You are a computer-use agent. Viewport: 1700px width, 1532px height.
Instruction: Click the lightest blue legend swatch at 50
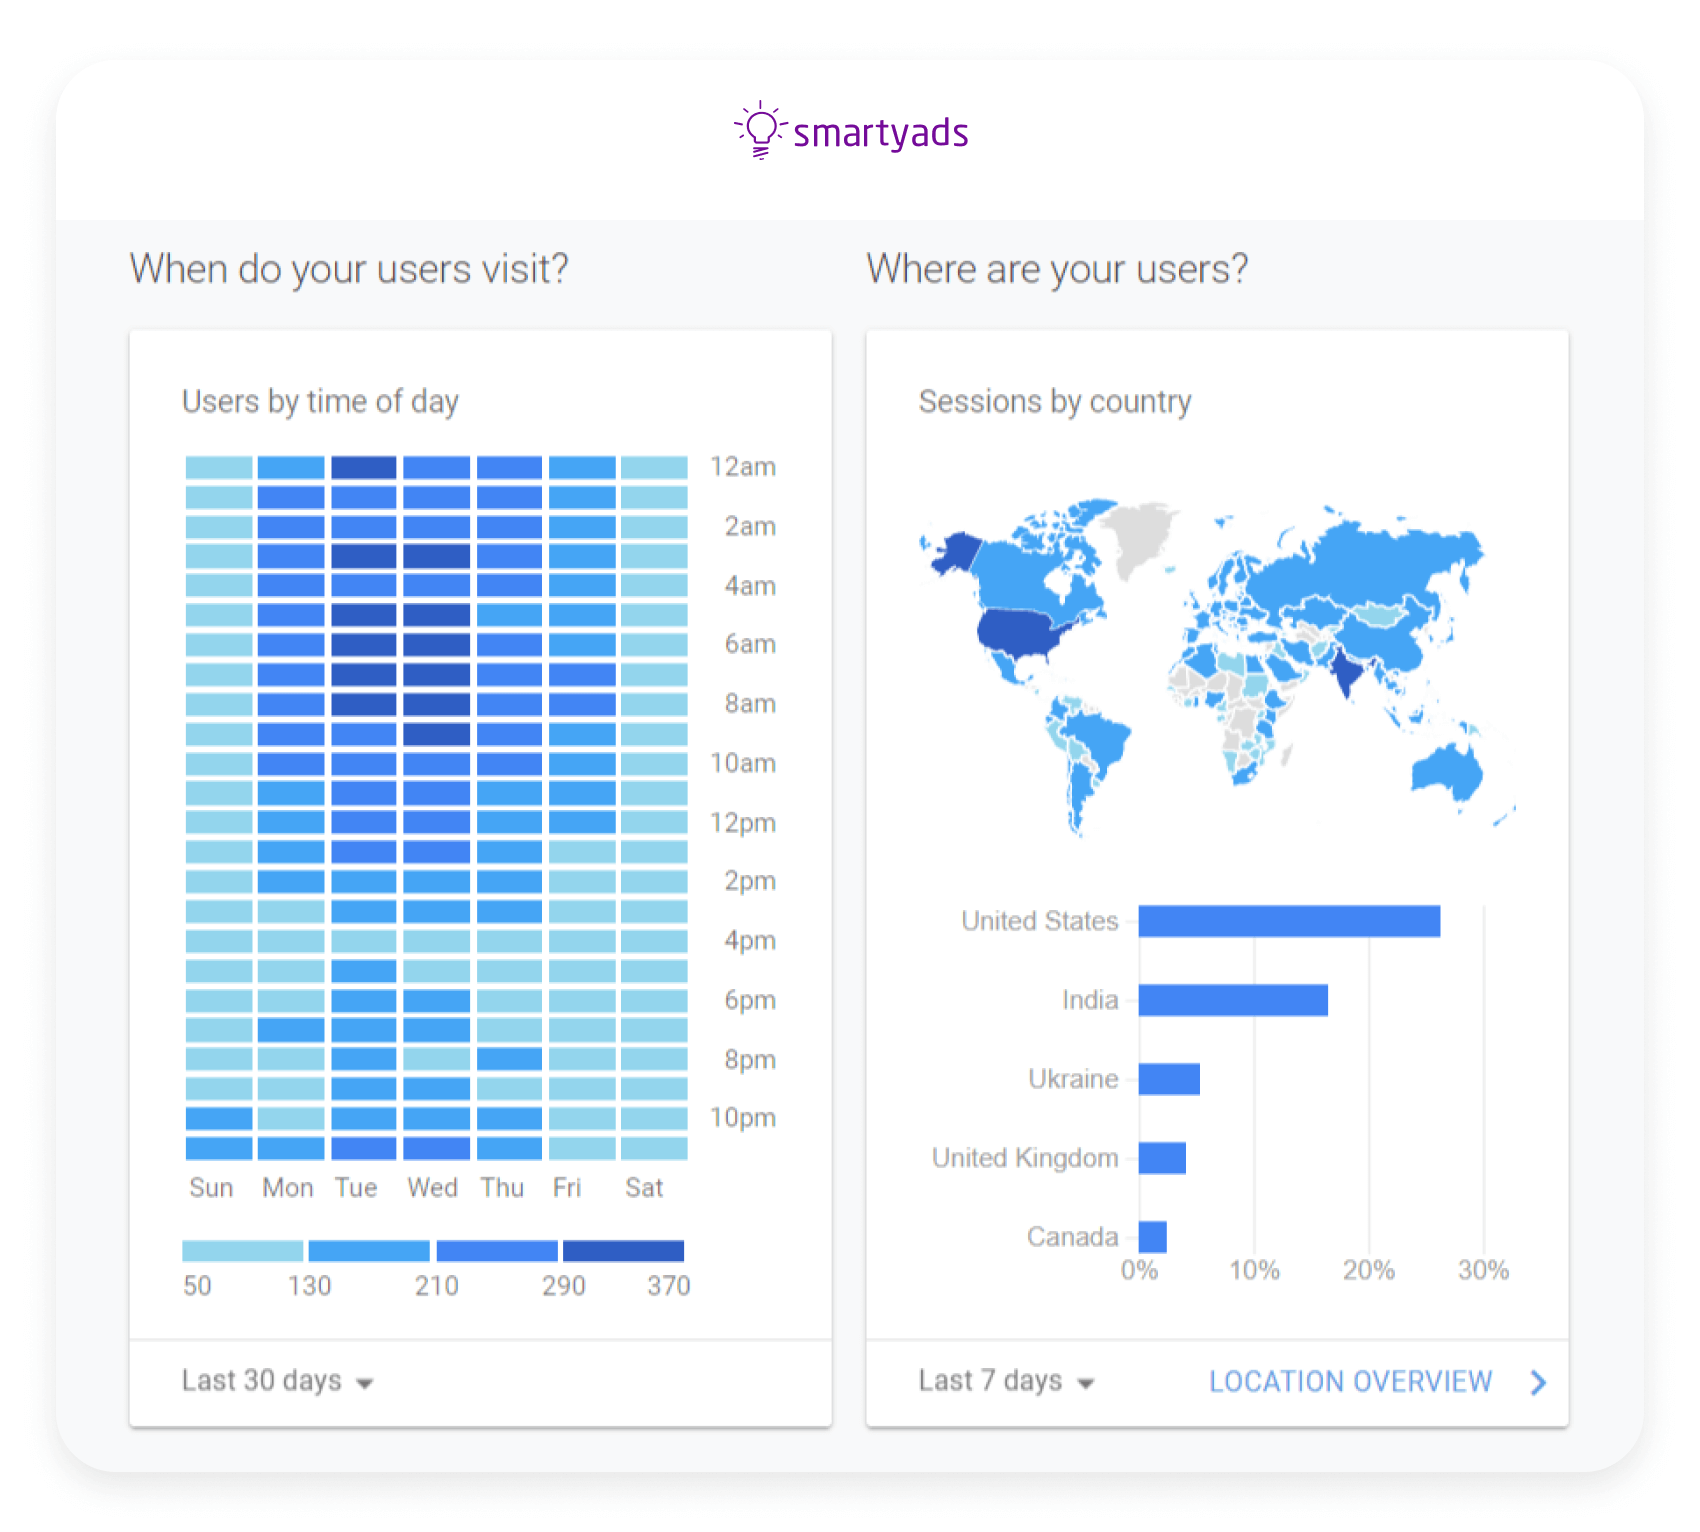pos(242,1251)
